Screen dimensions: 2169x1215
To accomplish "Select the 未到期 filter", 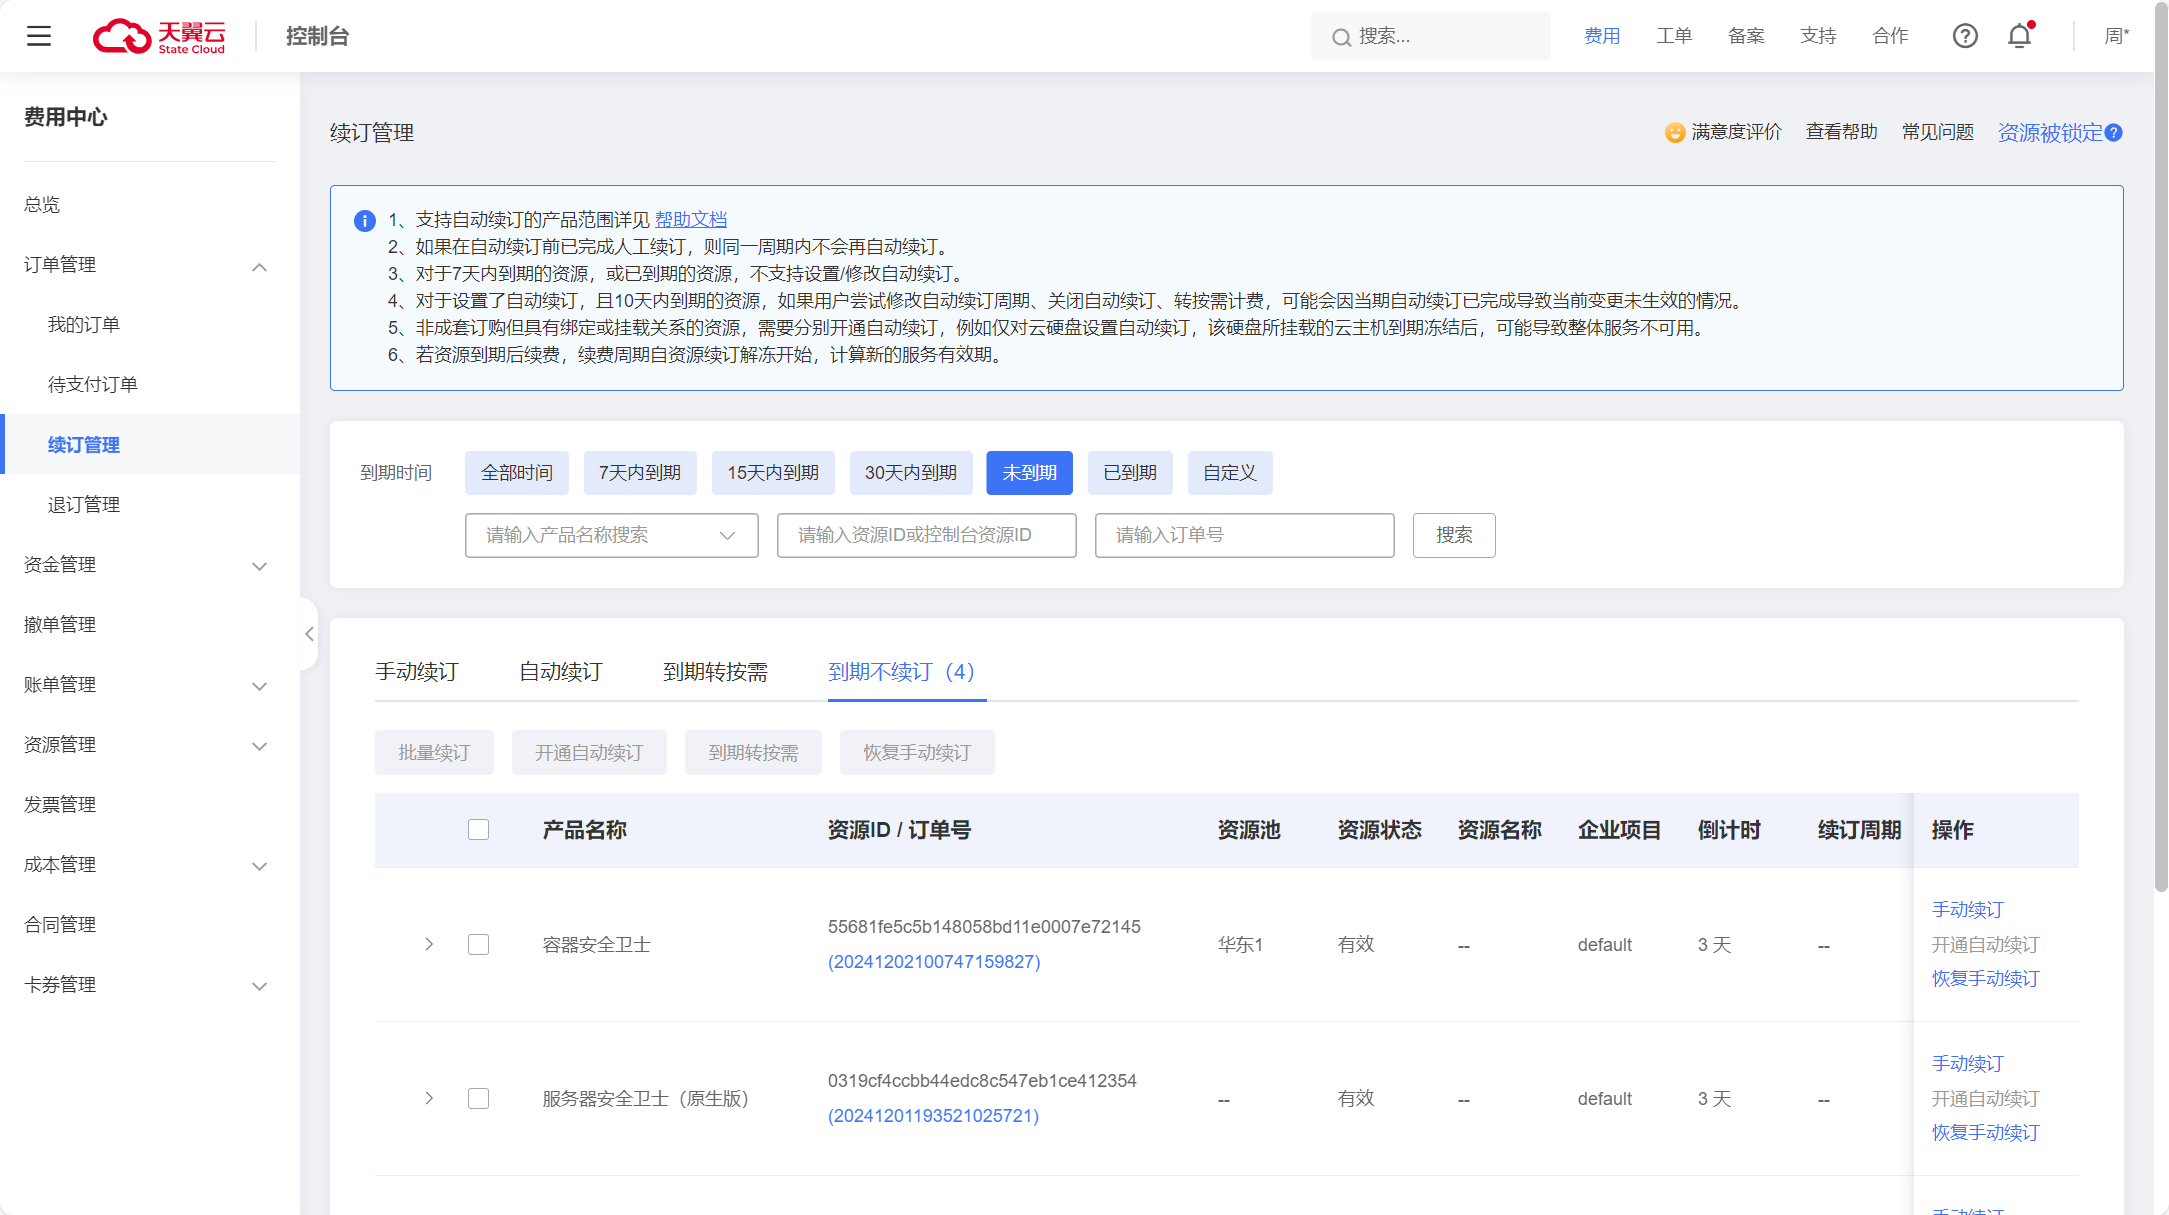I will (x=1030, y=473).
